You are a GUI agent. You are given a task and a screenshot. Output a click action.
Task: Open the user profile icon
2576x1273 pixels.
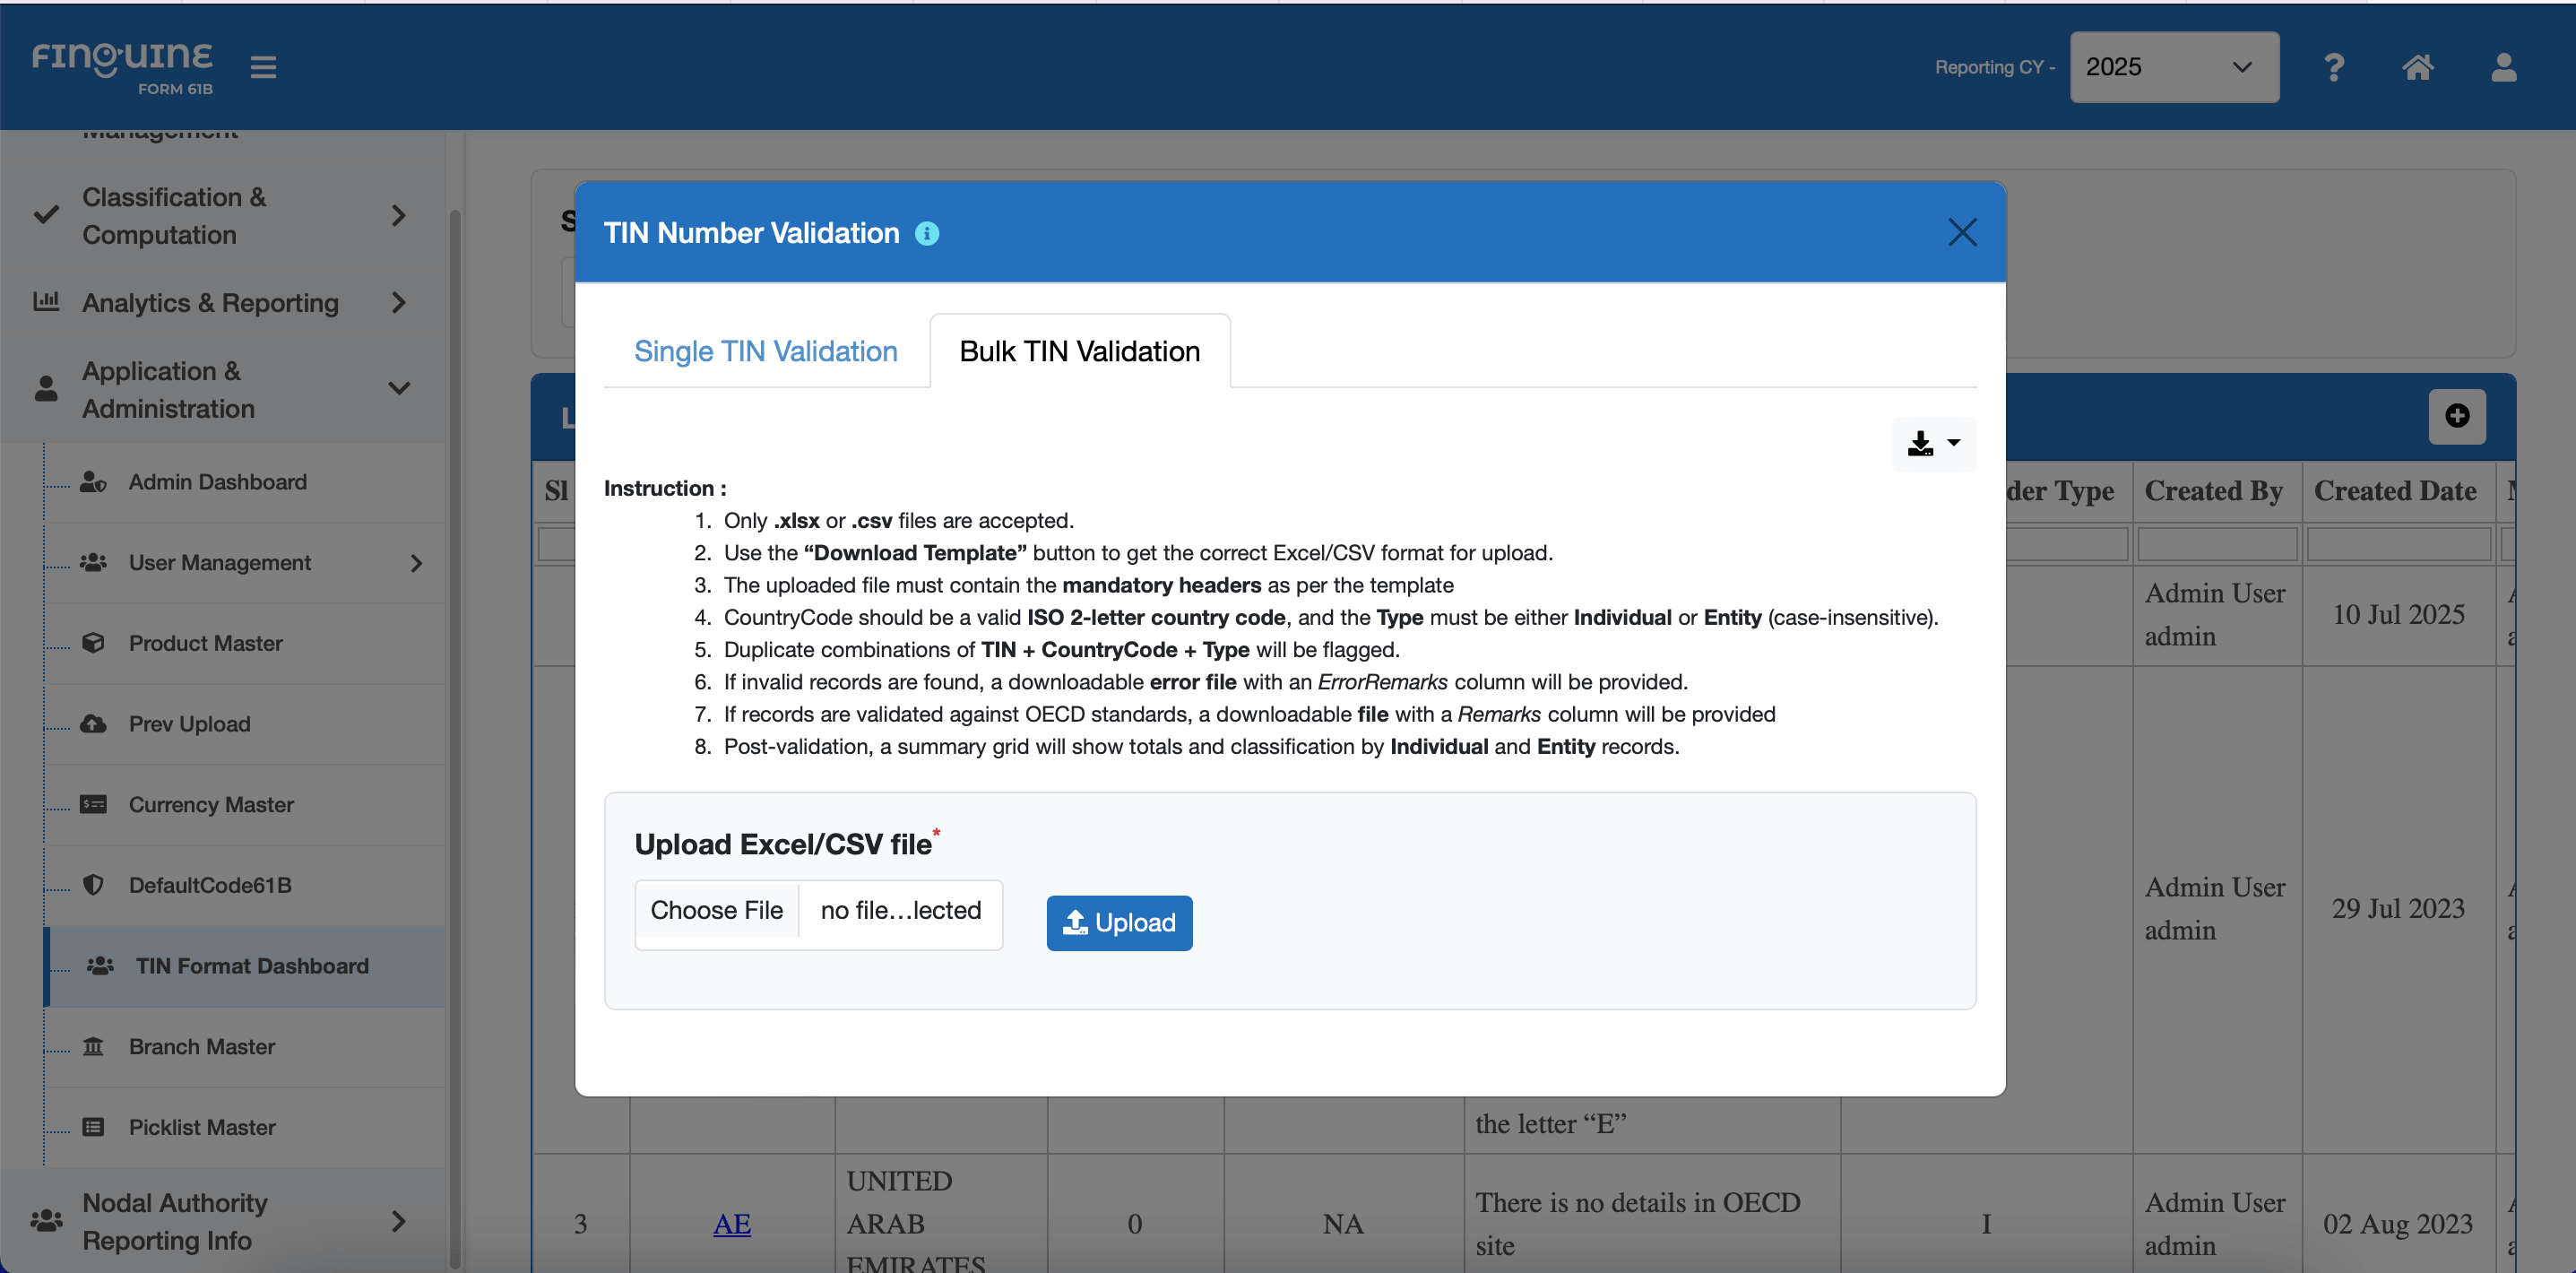click(2504, 67)
